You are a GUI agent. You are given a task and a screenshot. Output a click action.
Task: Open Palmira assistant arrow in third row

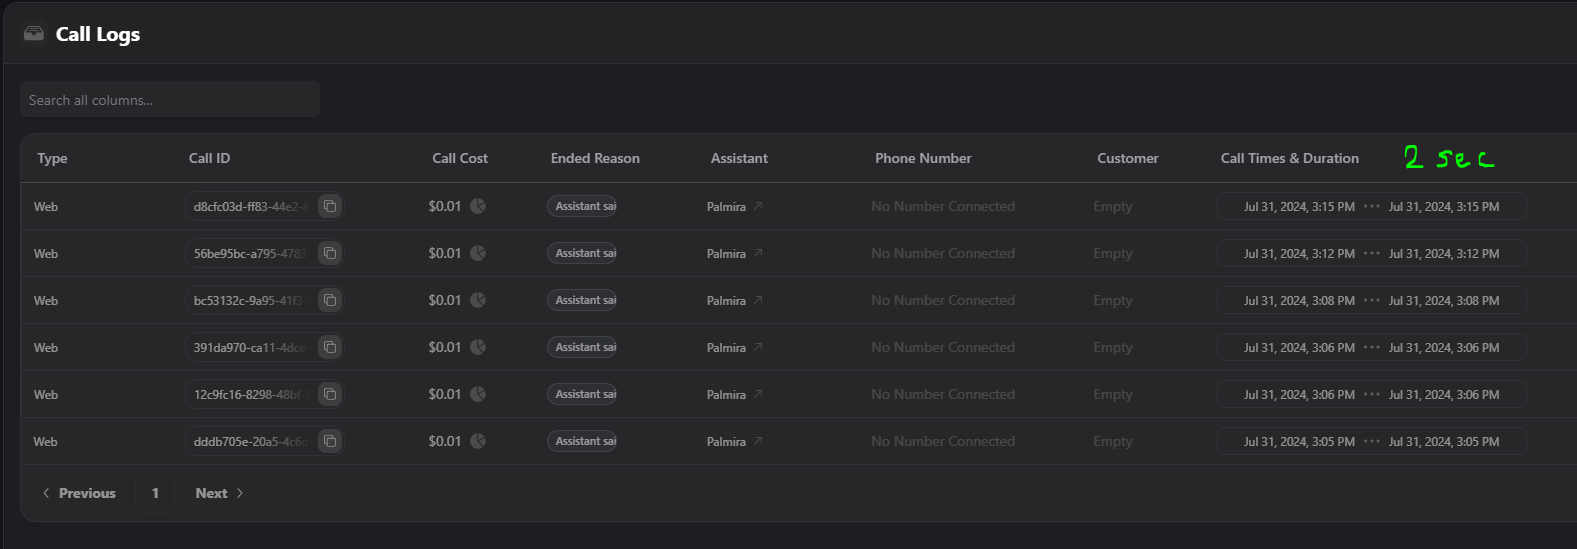pos(758,300)
